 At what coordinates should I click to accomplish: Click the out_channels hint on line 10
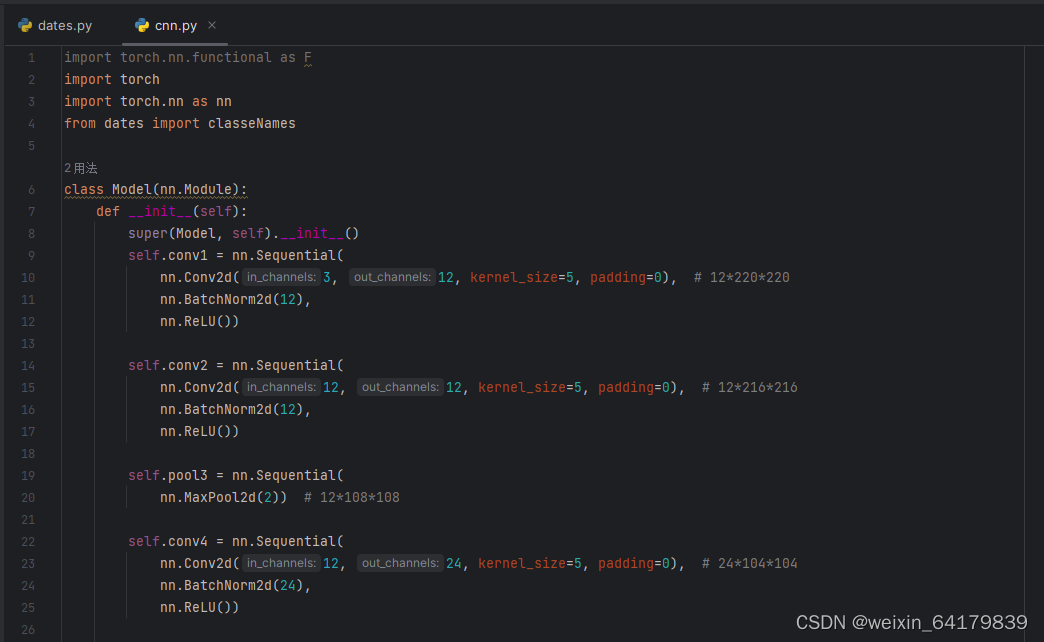point(392,277)
